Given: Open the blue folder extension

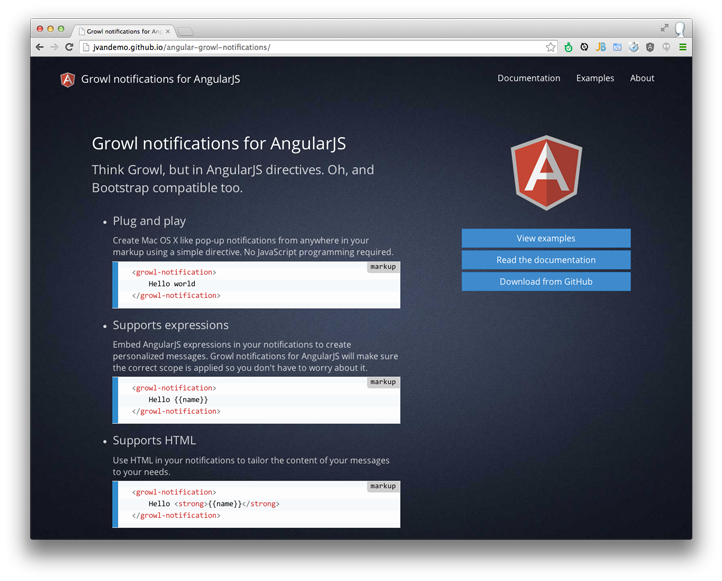Looking at the screenshot, I should [x=617, y=47].
